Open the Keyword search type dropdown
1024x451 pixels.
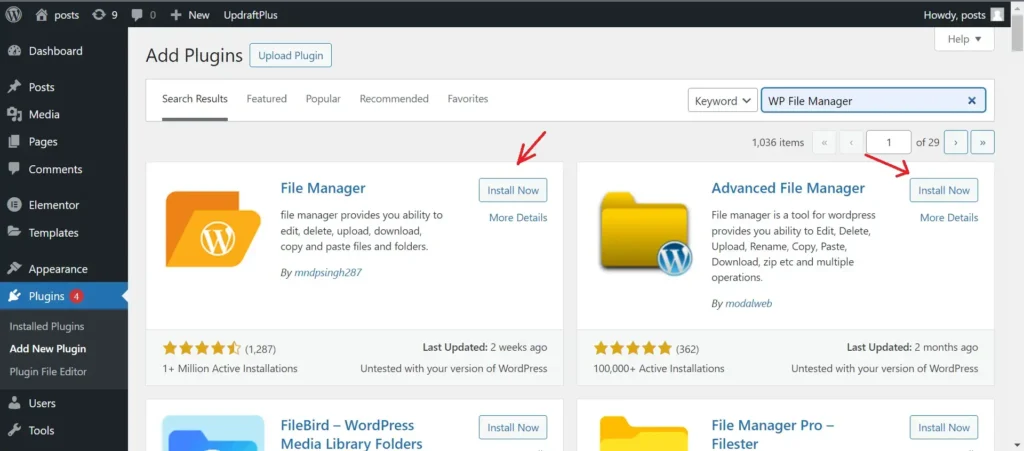(x=722, y=101)
